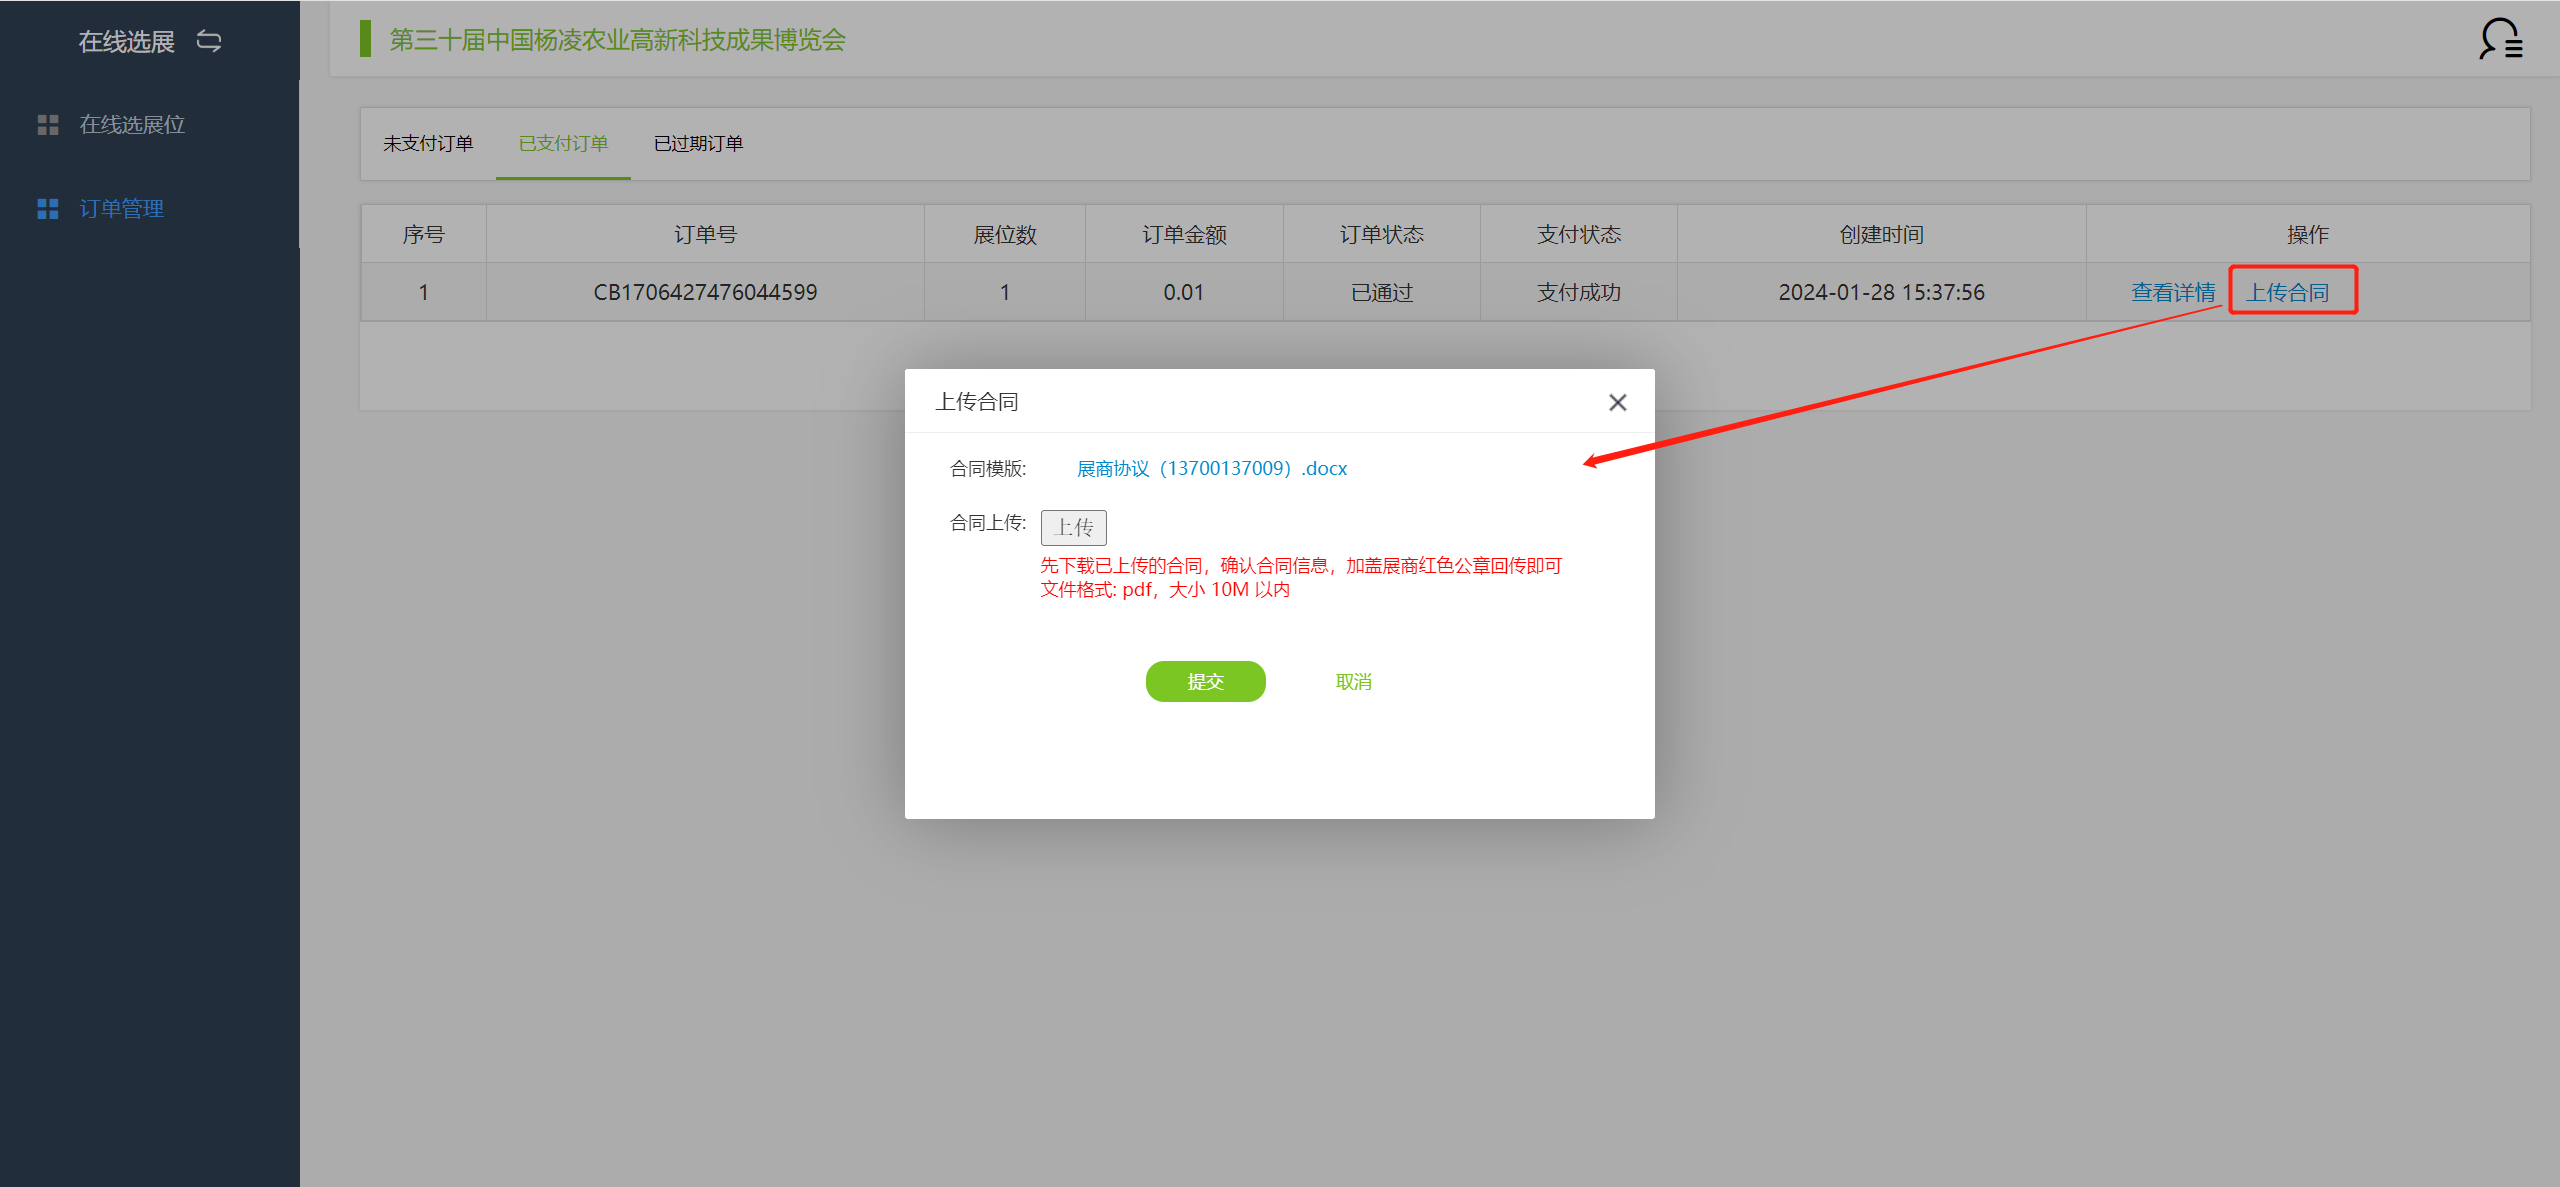
Task: Switch to the 已过期订单 tab
Action: tap(698, 143)
